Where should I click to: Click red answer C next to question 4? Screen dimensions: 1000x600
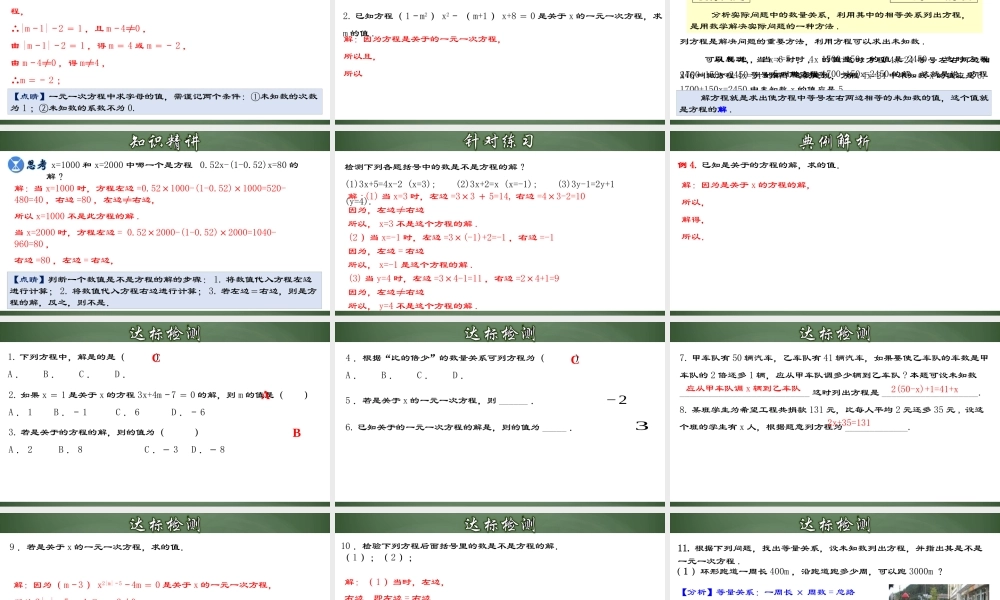pos(575,360)
